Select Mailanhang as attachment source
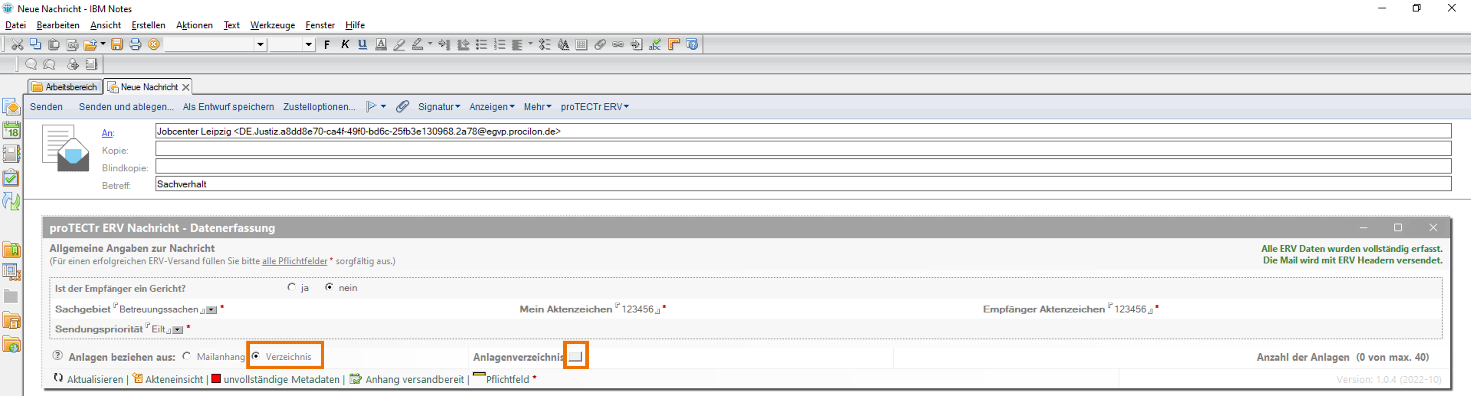This screenshot has height=396, width=1471. click(x=187, y=356)
